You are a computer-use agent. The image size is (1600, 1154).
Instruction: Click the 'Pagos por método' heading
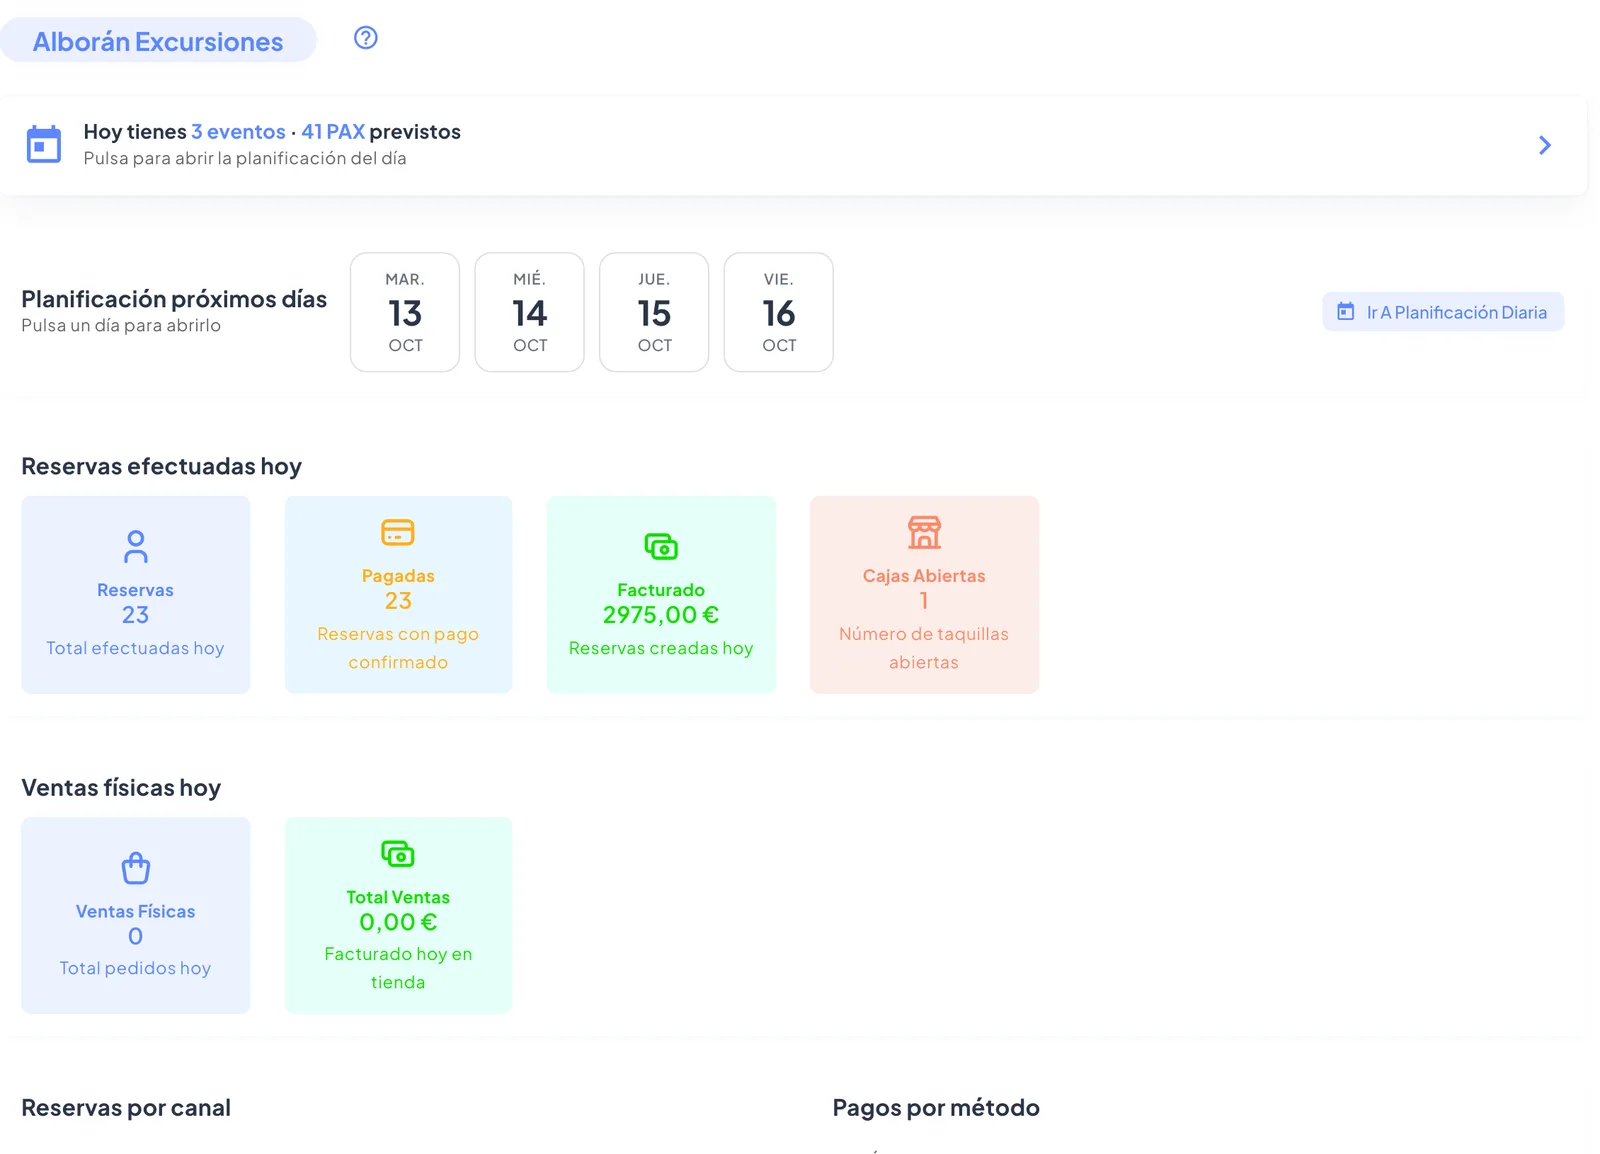pyautogui.click(x=936, y=1108)
